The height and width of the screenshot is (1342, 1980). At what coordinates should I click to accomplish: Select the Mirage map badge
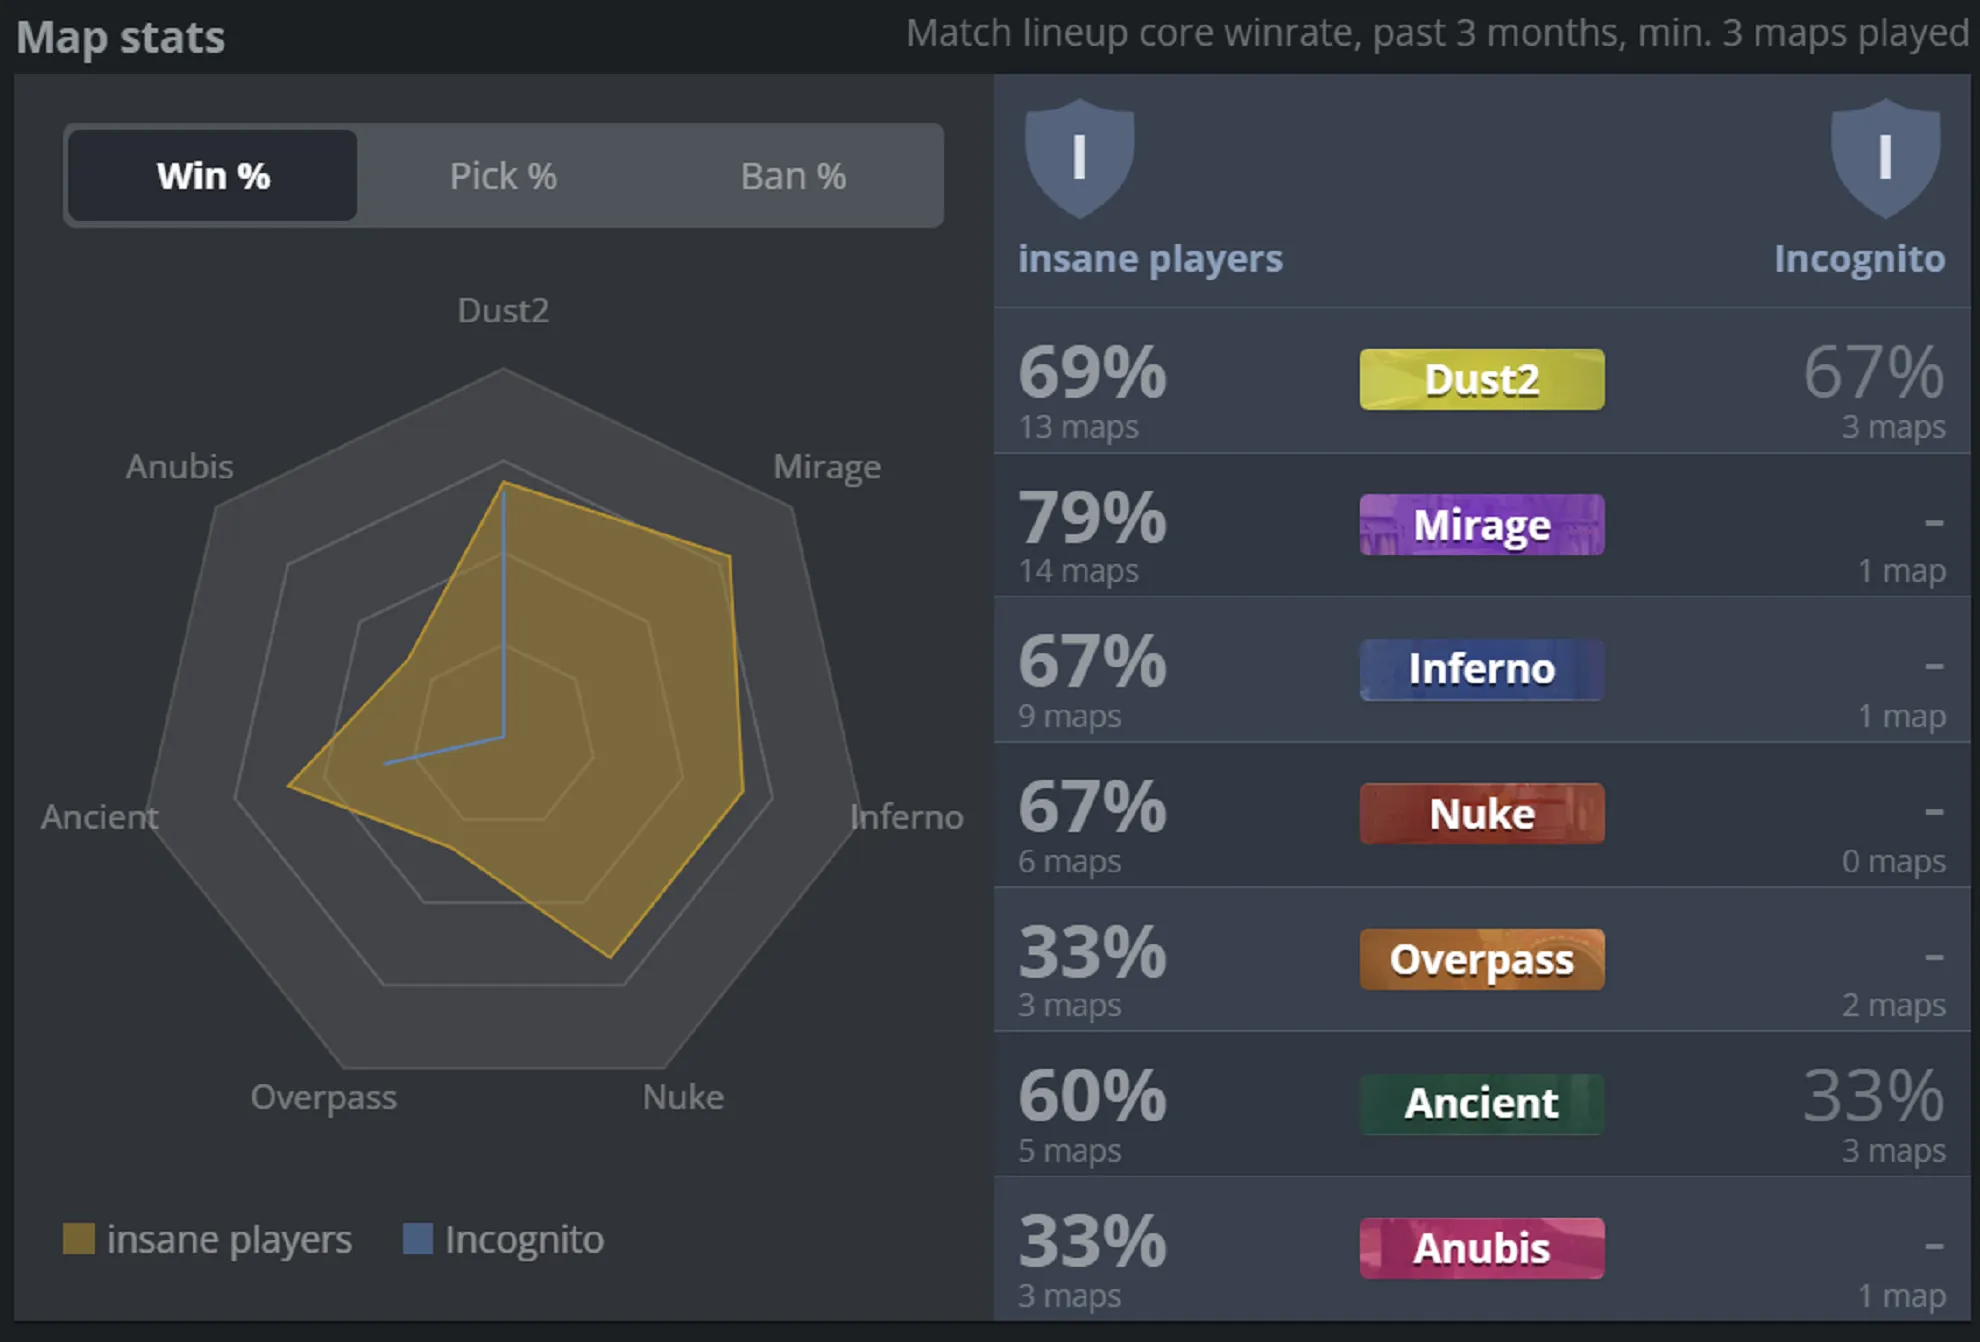[1481, 525]
